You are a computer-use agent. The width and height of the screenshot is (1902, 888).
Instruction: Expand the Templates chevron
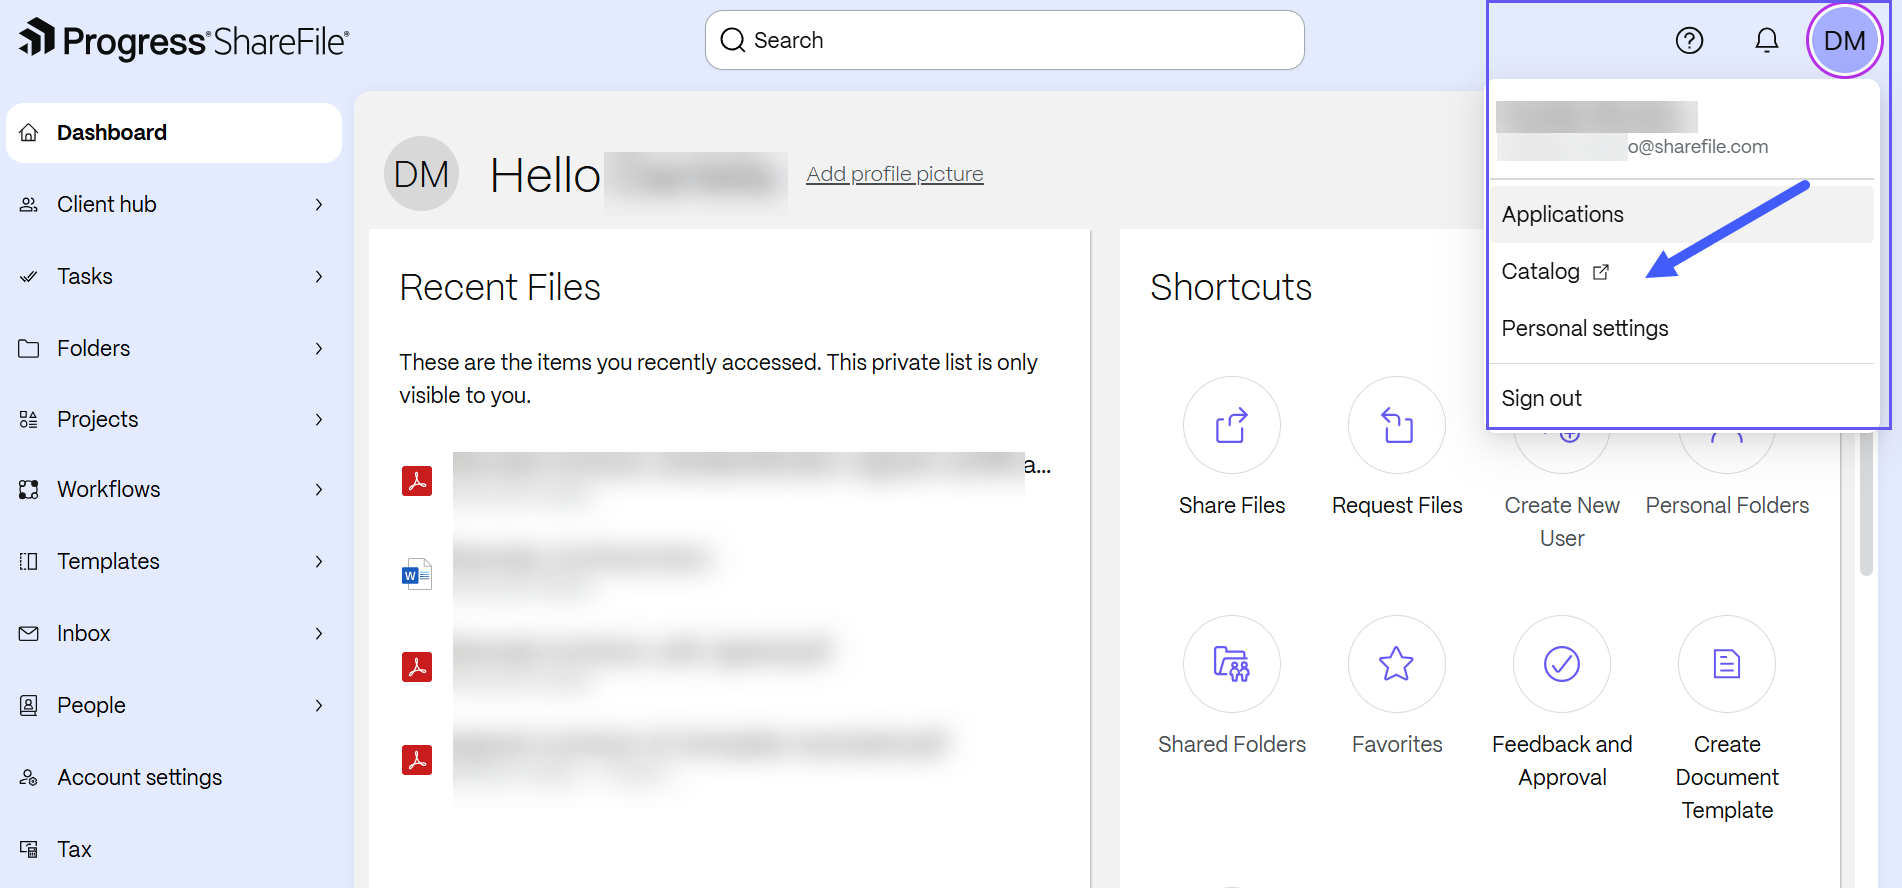pyautogui.click(x=319, y=562)
